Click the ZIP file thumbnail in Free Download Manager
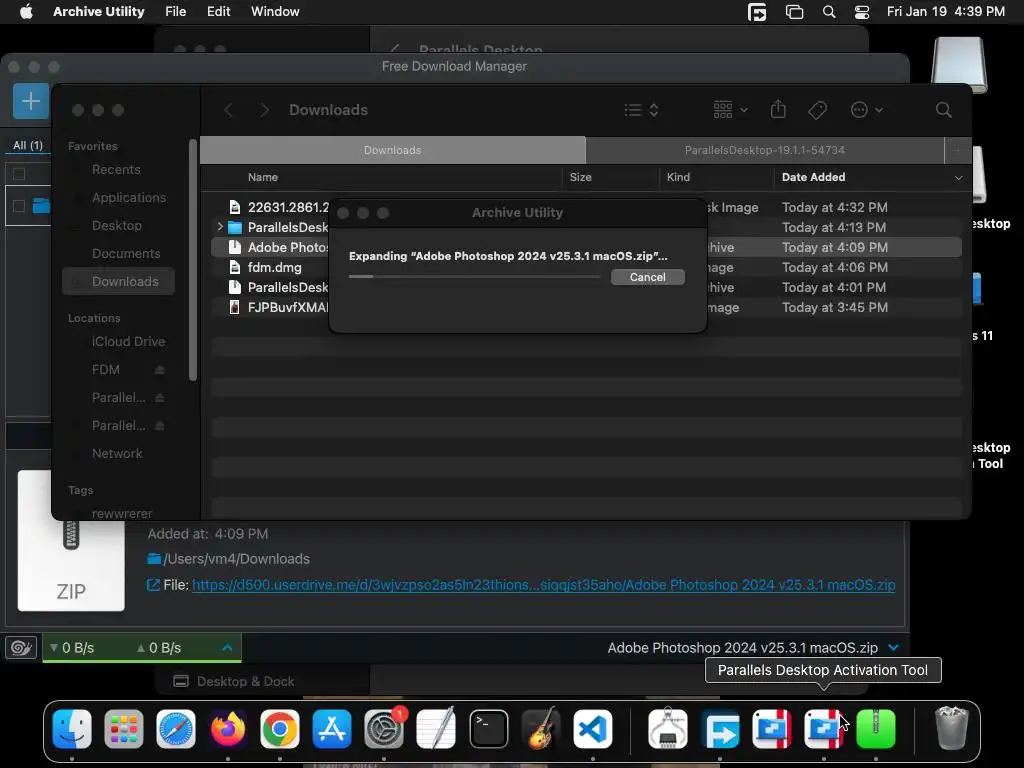 [71, 566]
